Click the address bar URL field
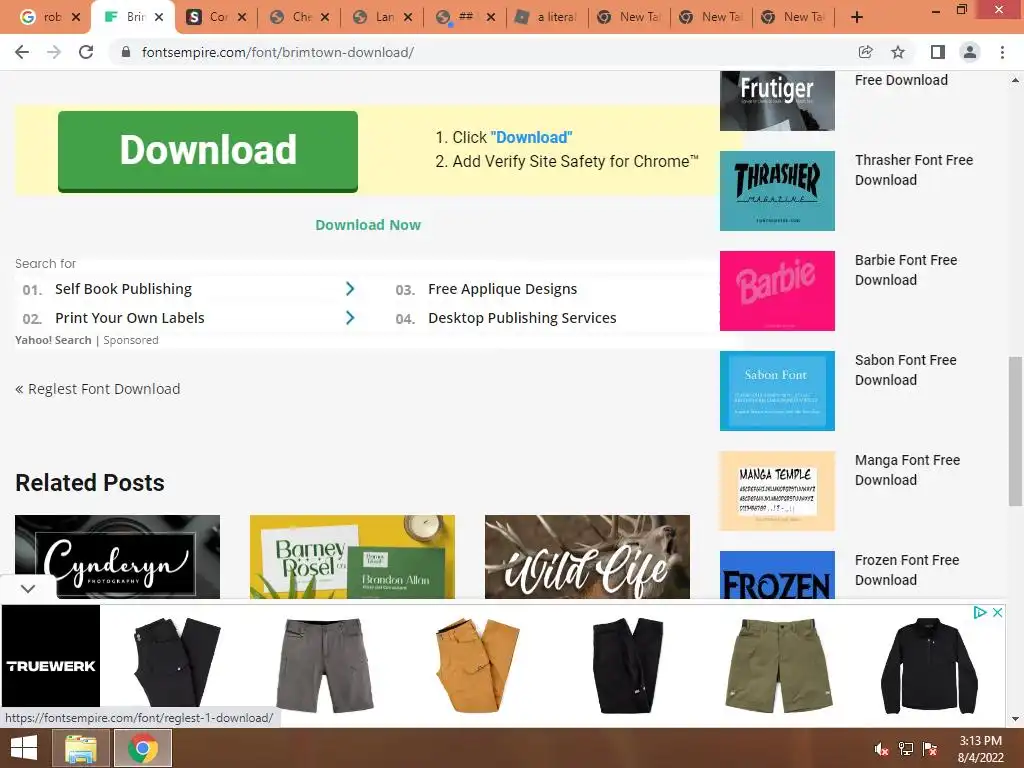Screen dimensions: 1024x768 tap(483, 52)
